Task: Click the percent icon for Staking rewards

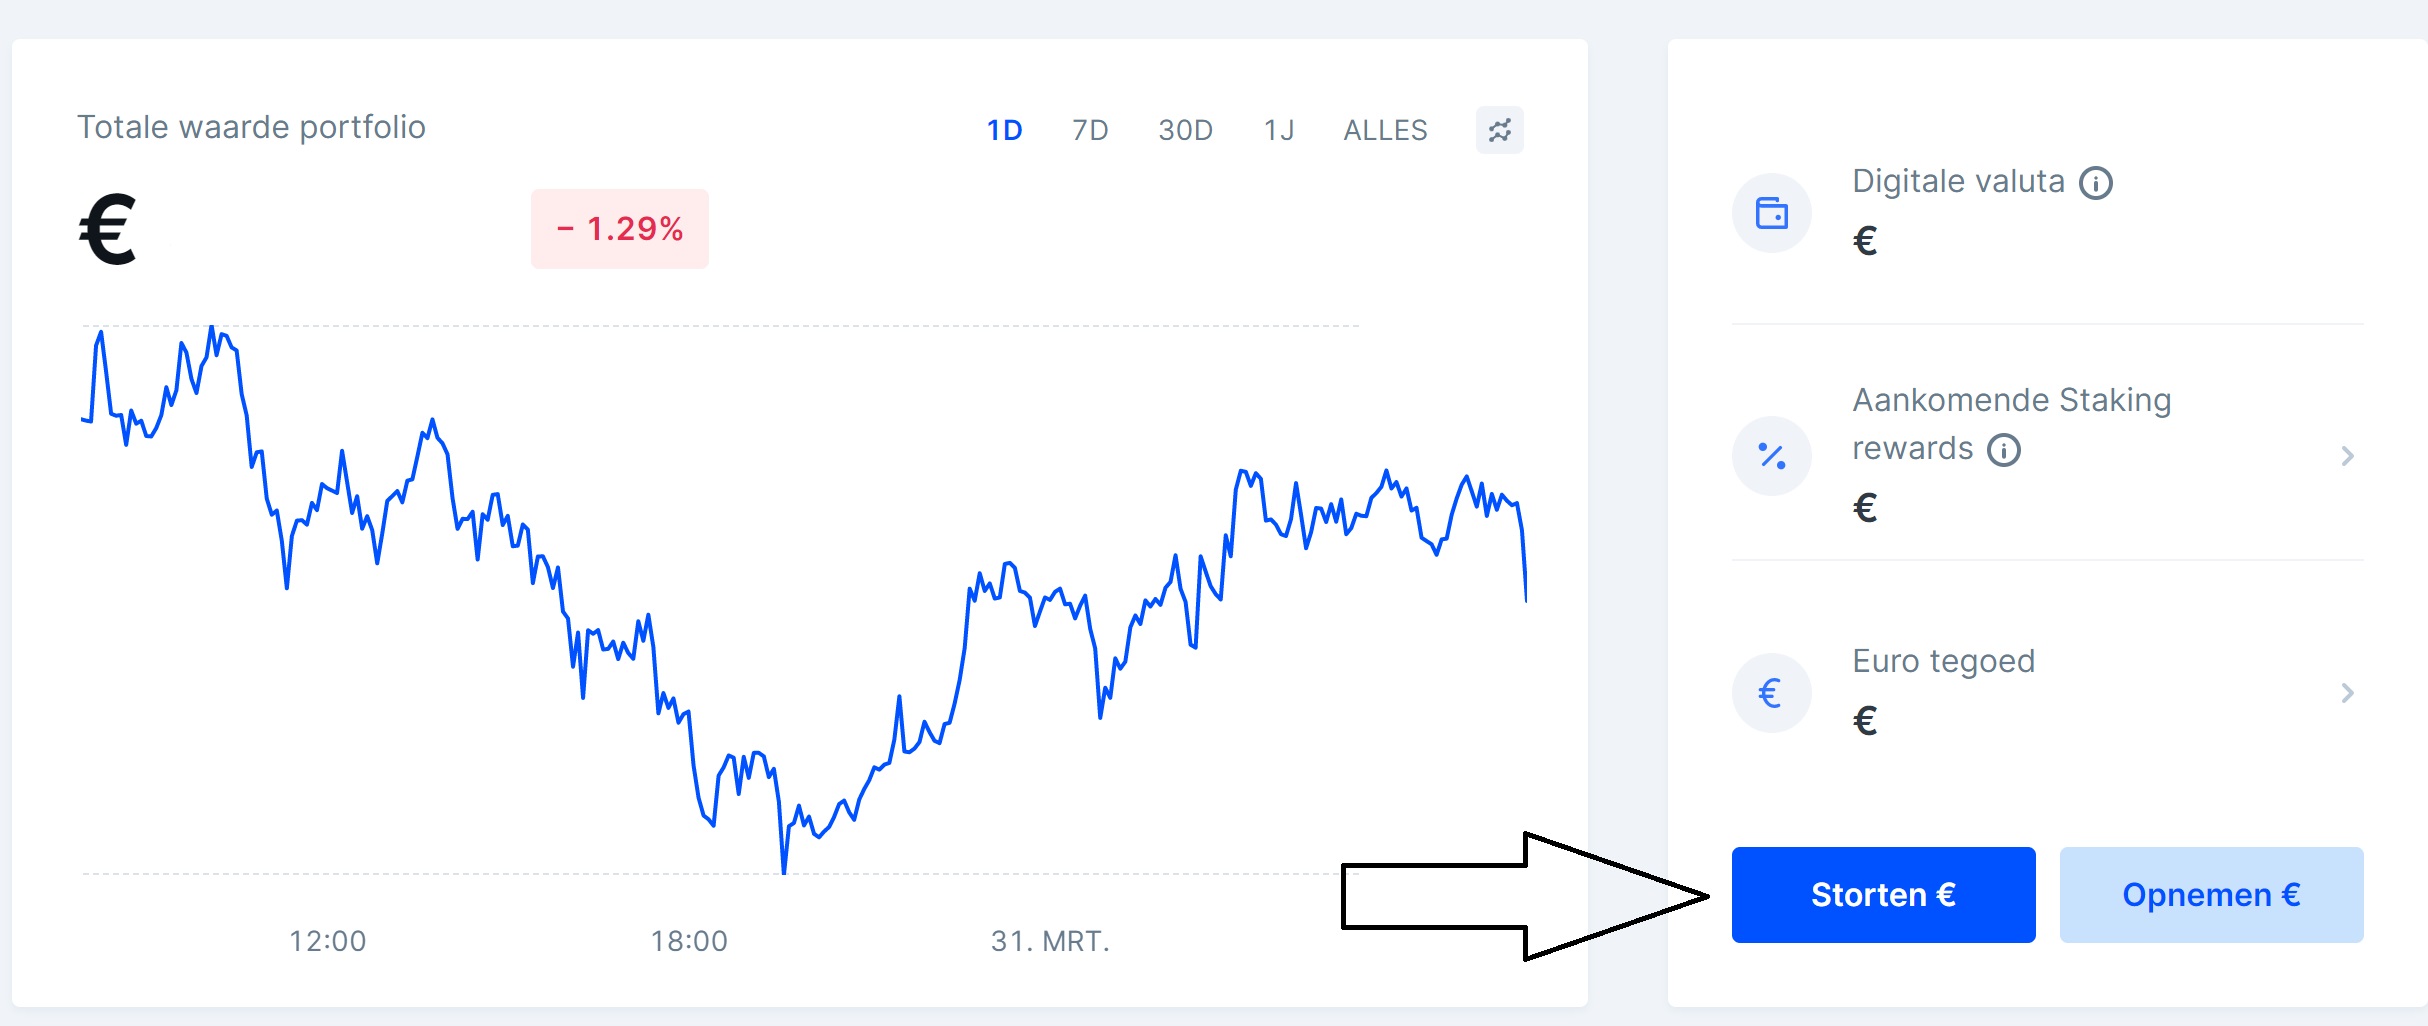Action: coord(1771,456)
